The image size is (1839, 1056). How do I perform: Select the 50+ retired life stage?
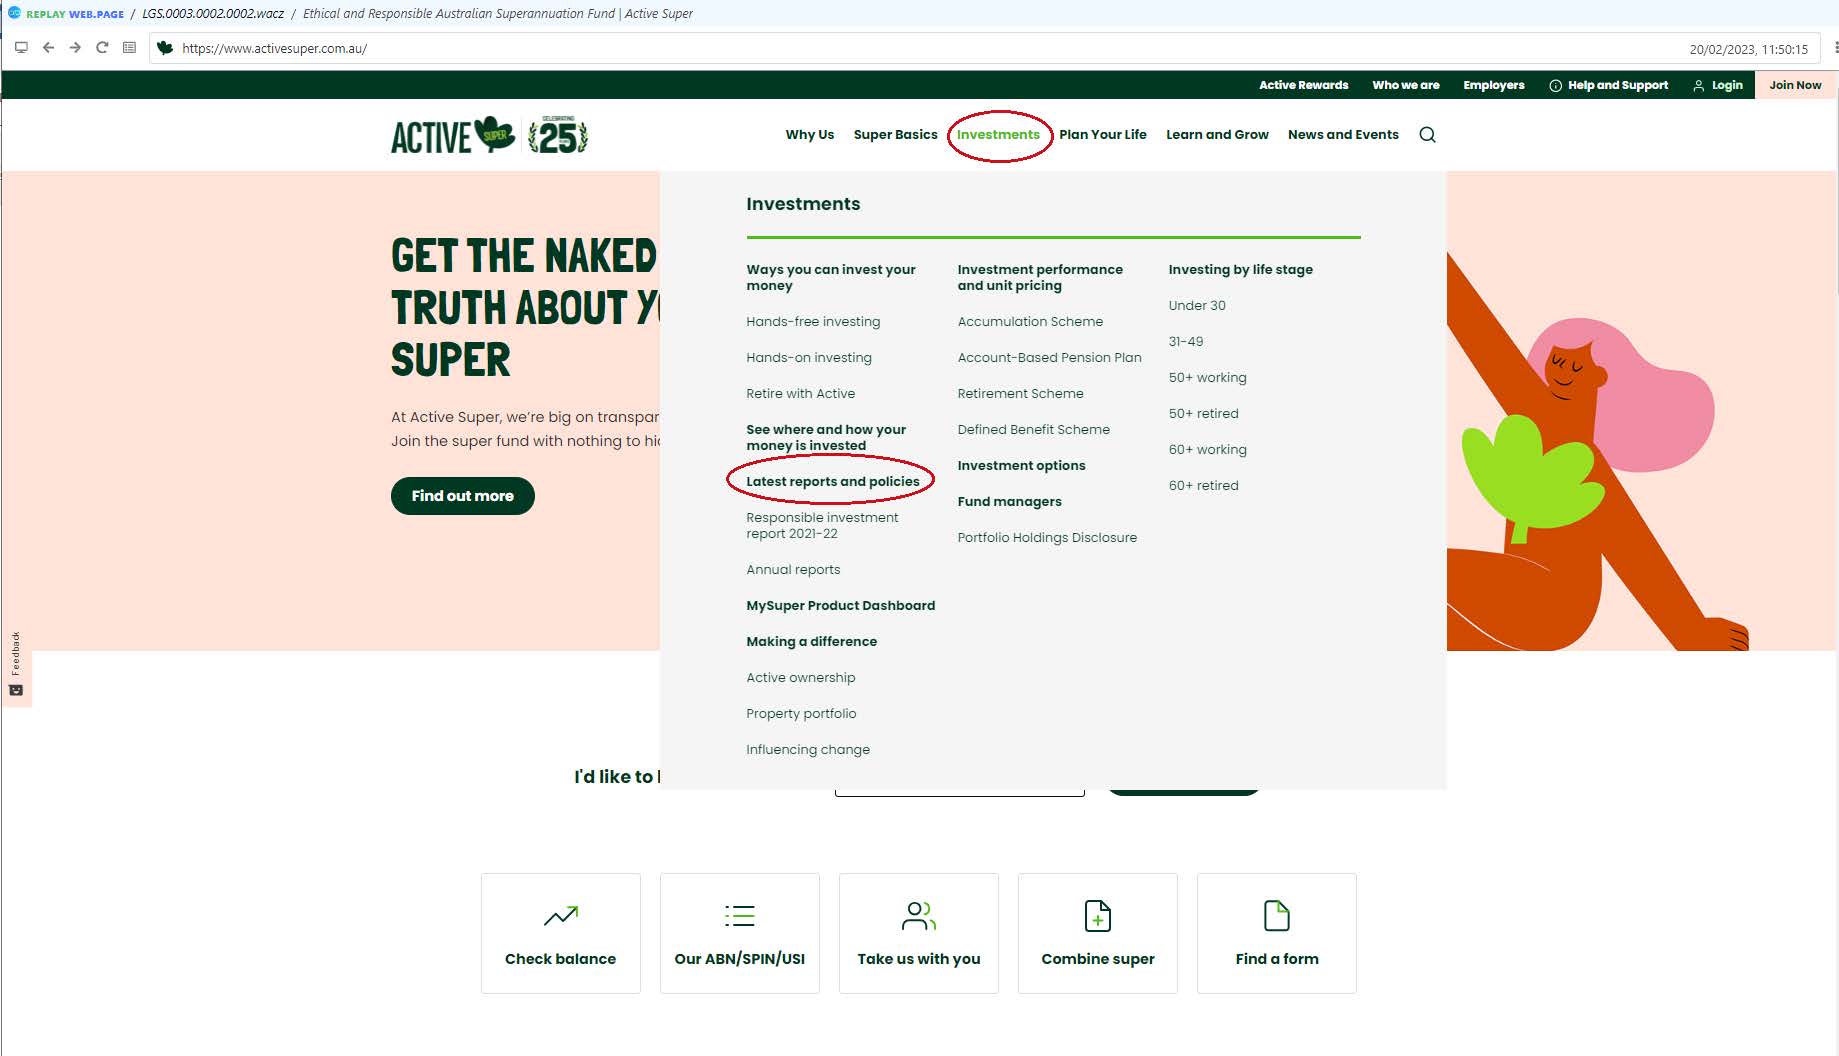tap(1203, 414)
